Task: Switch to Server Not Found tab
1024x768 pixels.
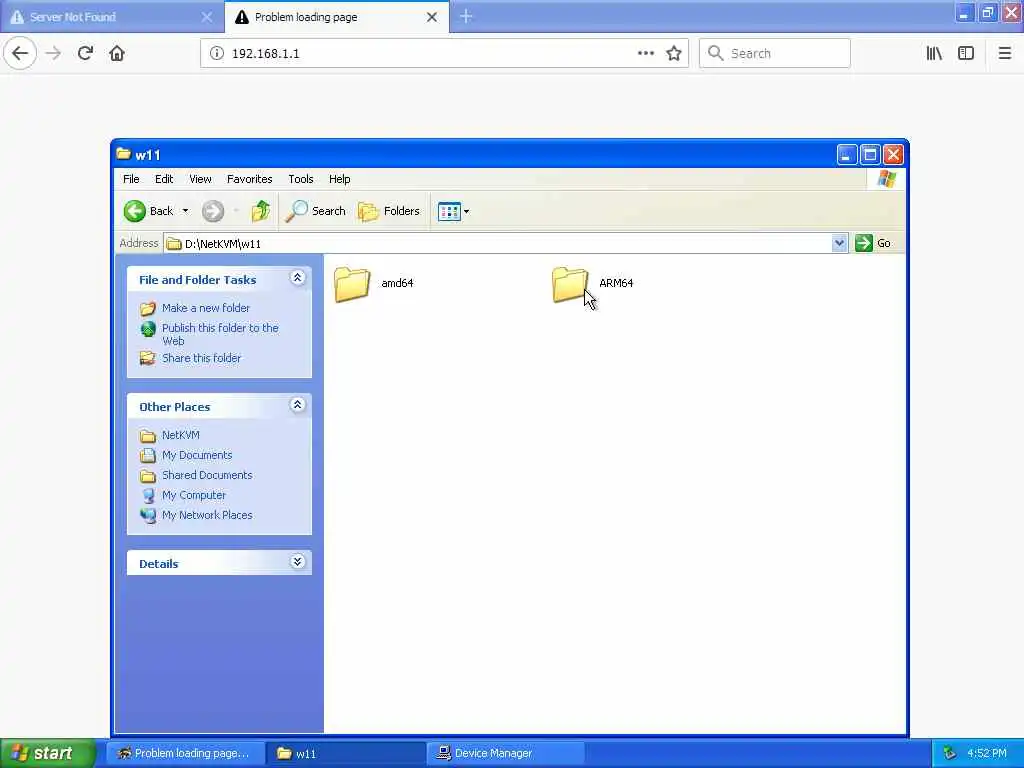Action: pos(112,16)
